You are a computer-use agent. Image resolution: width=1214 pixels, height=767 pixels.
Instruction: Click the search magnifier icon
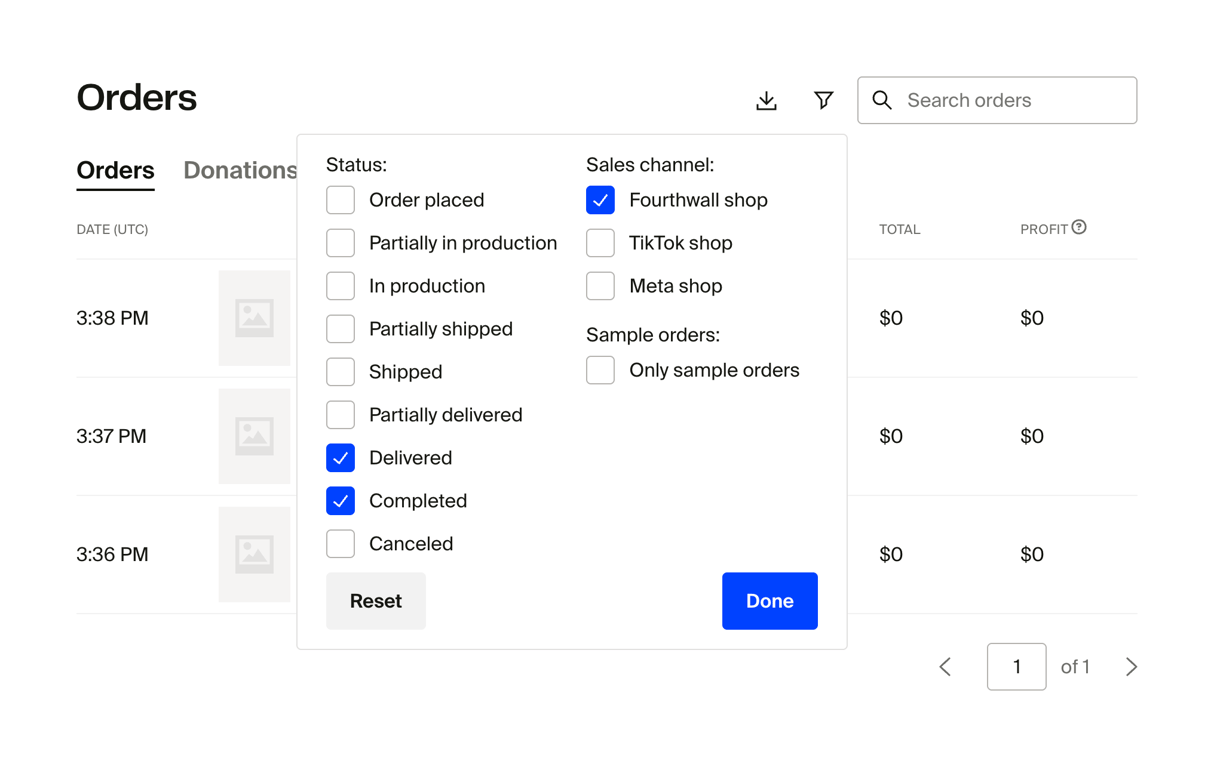click(x=881, y=100)
